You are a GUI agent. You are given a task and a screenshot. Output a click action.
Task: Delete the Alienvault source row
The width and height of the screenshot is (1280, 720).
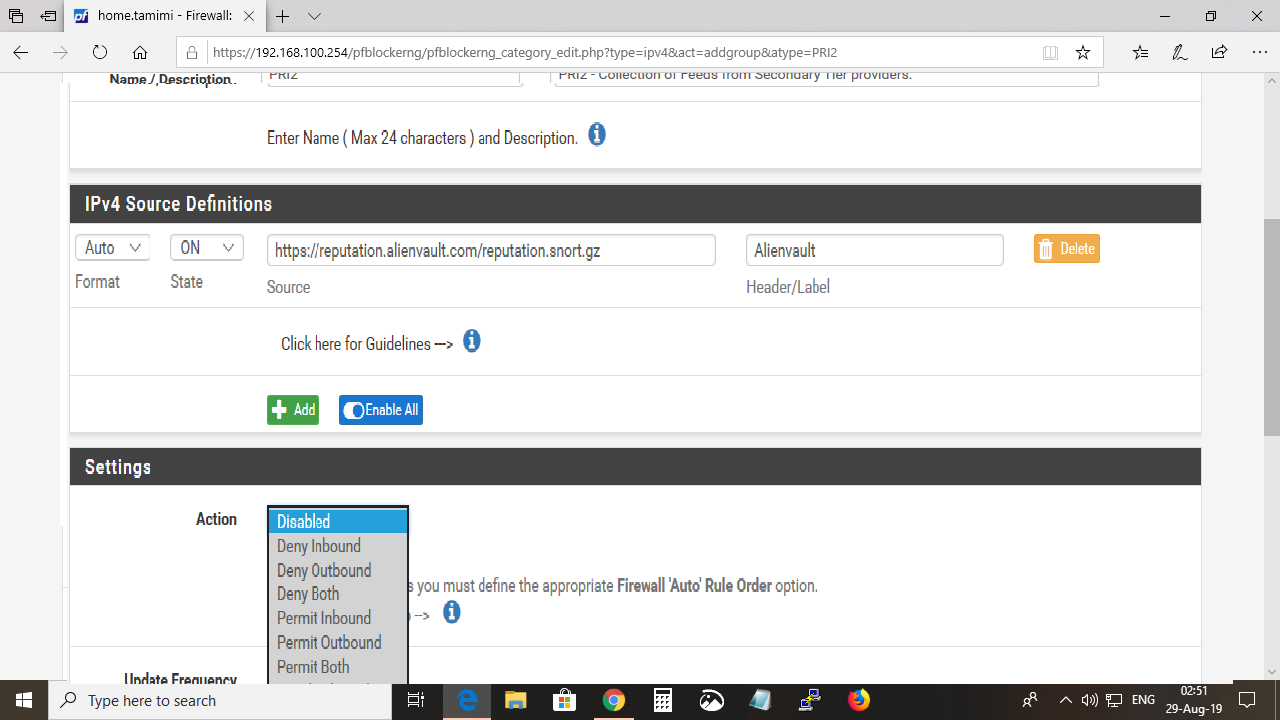coord(1067,249)
